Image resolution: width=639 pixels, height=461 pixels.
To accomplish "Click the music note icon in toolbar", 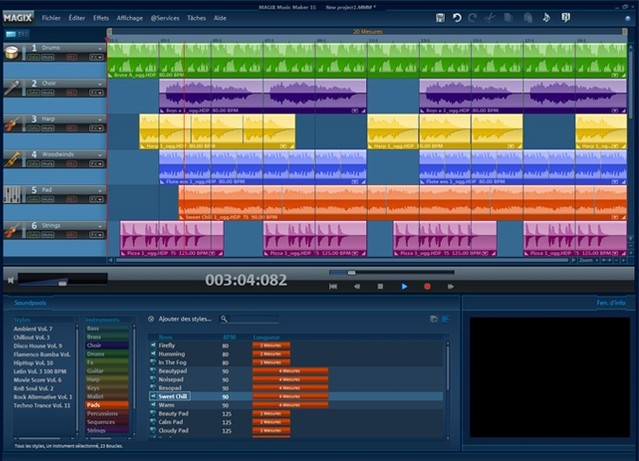I will click(x=546, y=18).
